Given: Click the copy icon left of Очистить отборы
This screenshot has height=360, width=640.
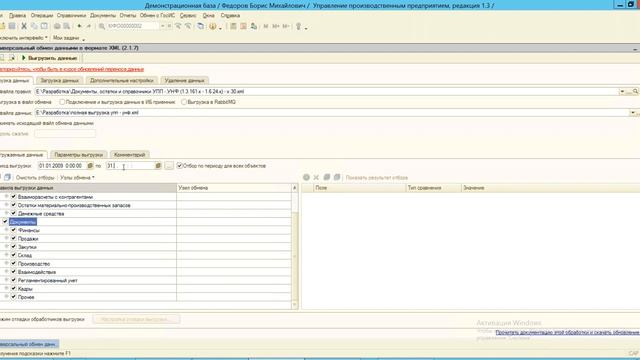Looking at the screenshot, I should pos(7,178).
